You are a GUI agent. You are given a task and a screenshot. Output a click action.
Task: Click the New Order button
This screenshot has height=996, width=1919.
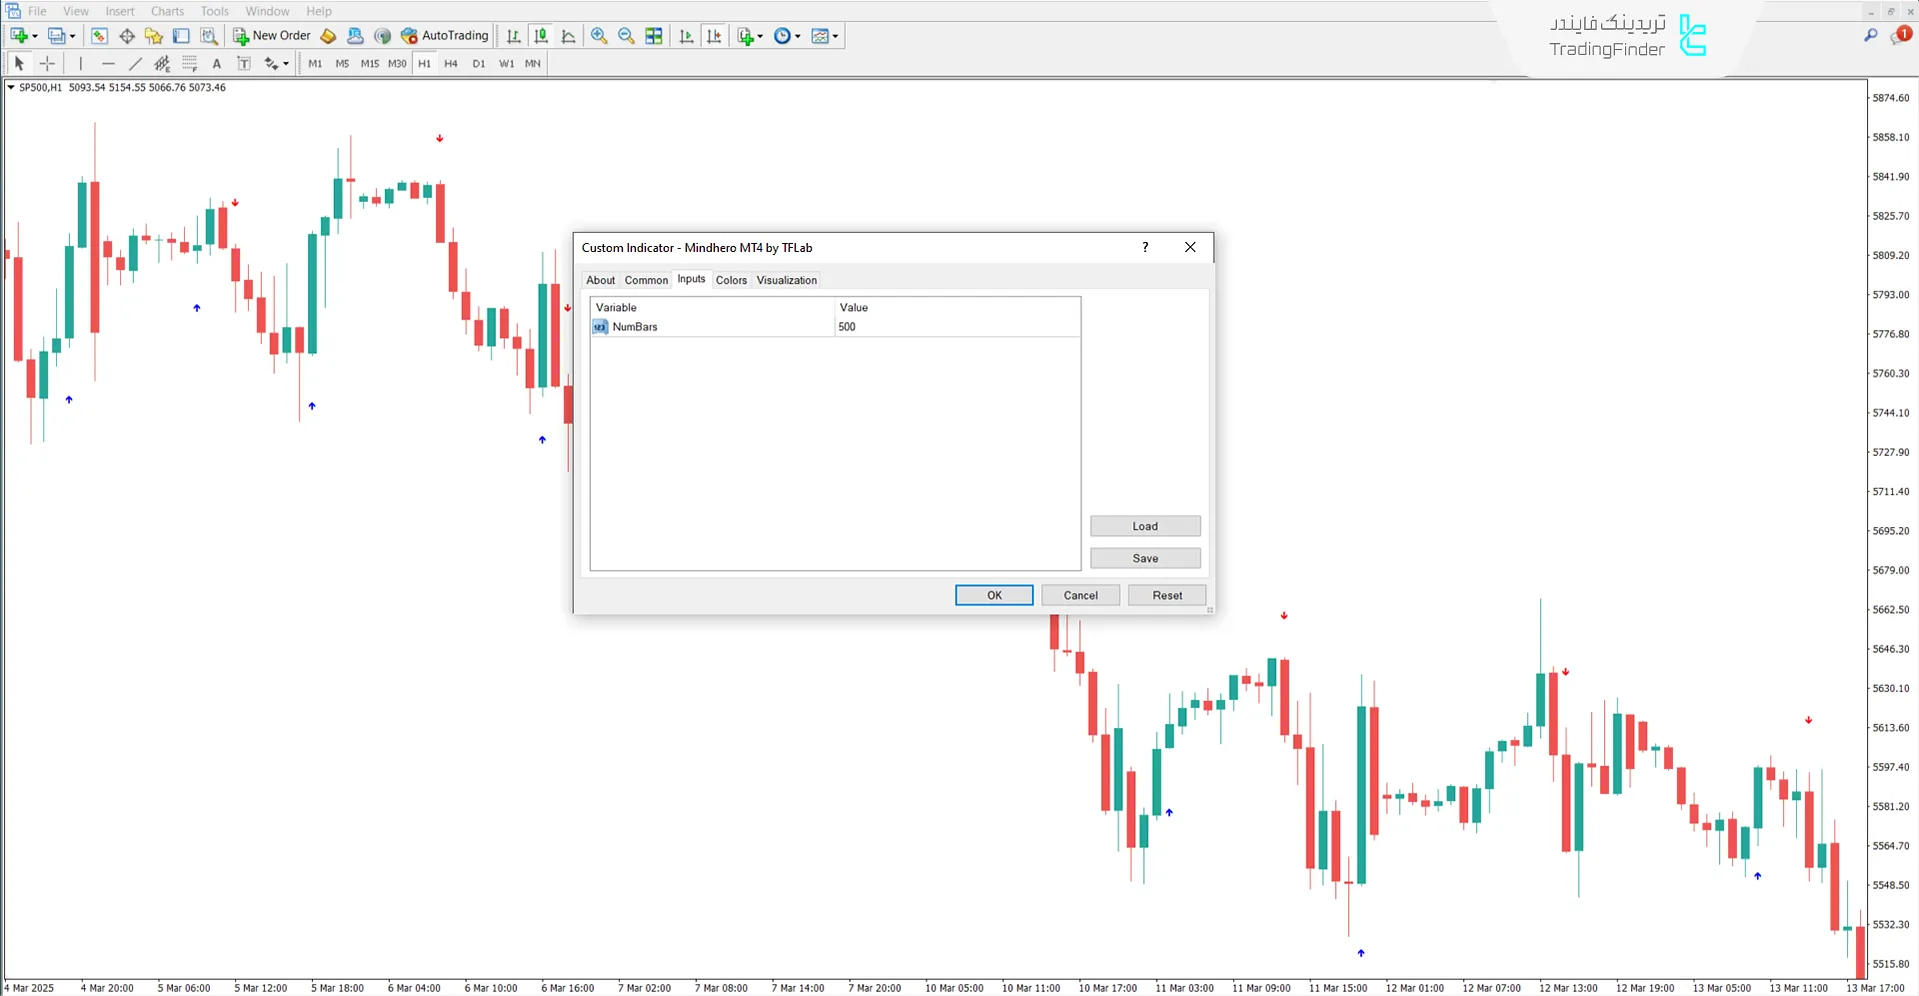coord(272,36)
